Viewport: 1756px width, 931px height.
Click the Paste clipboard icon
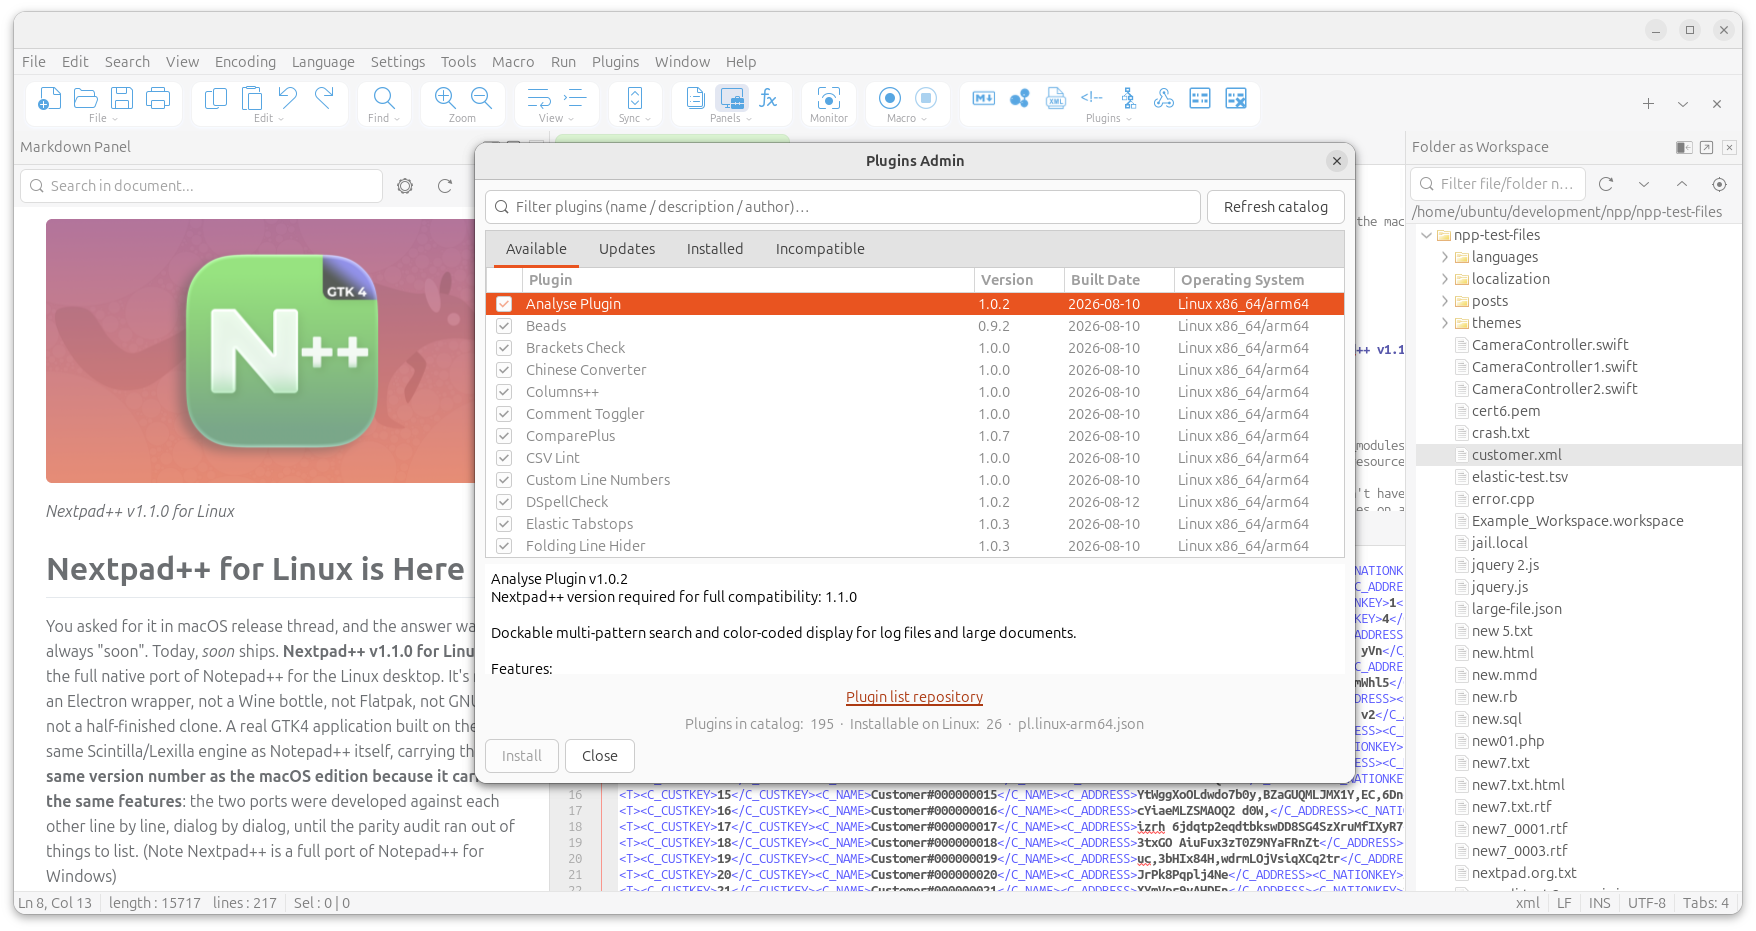pos(252,98)
